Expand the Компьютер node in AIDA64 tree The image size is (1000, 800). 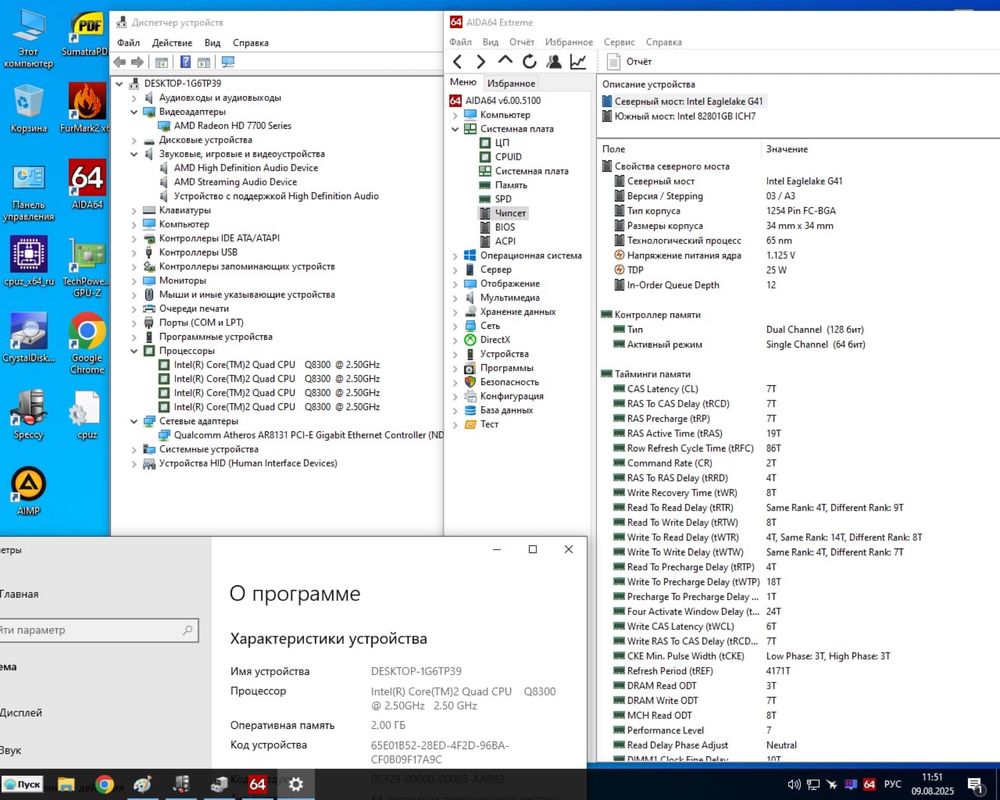tap(455, 115)
